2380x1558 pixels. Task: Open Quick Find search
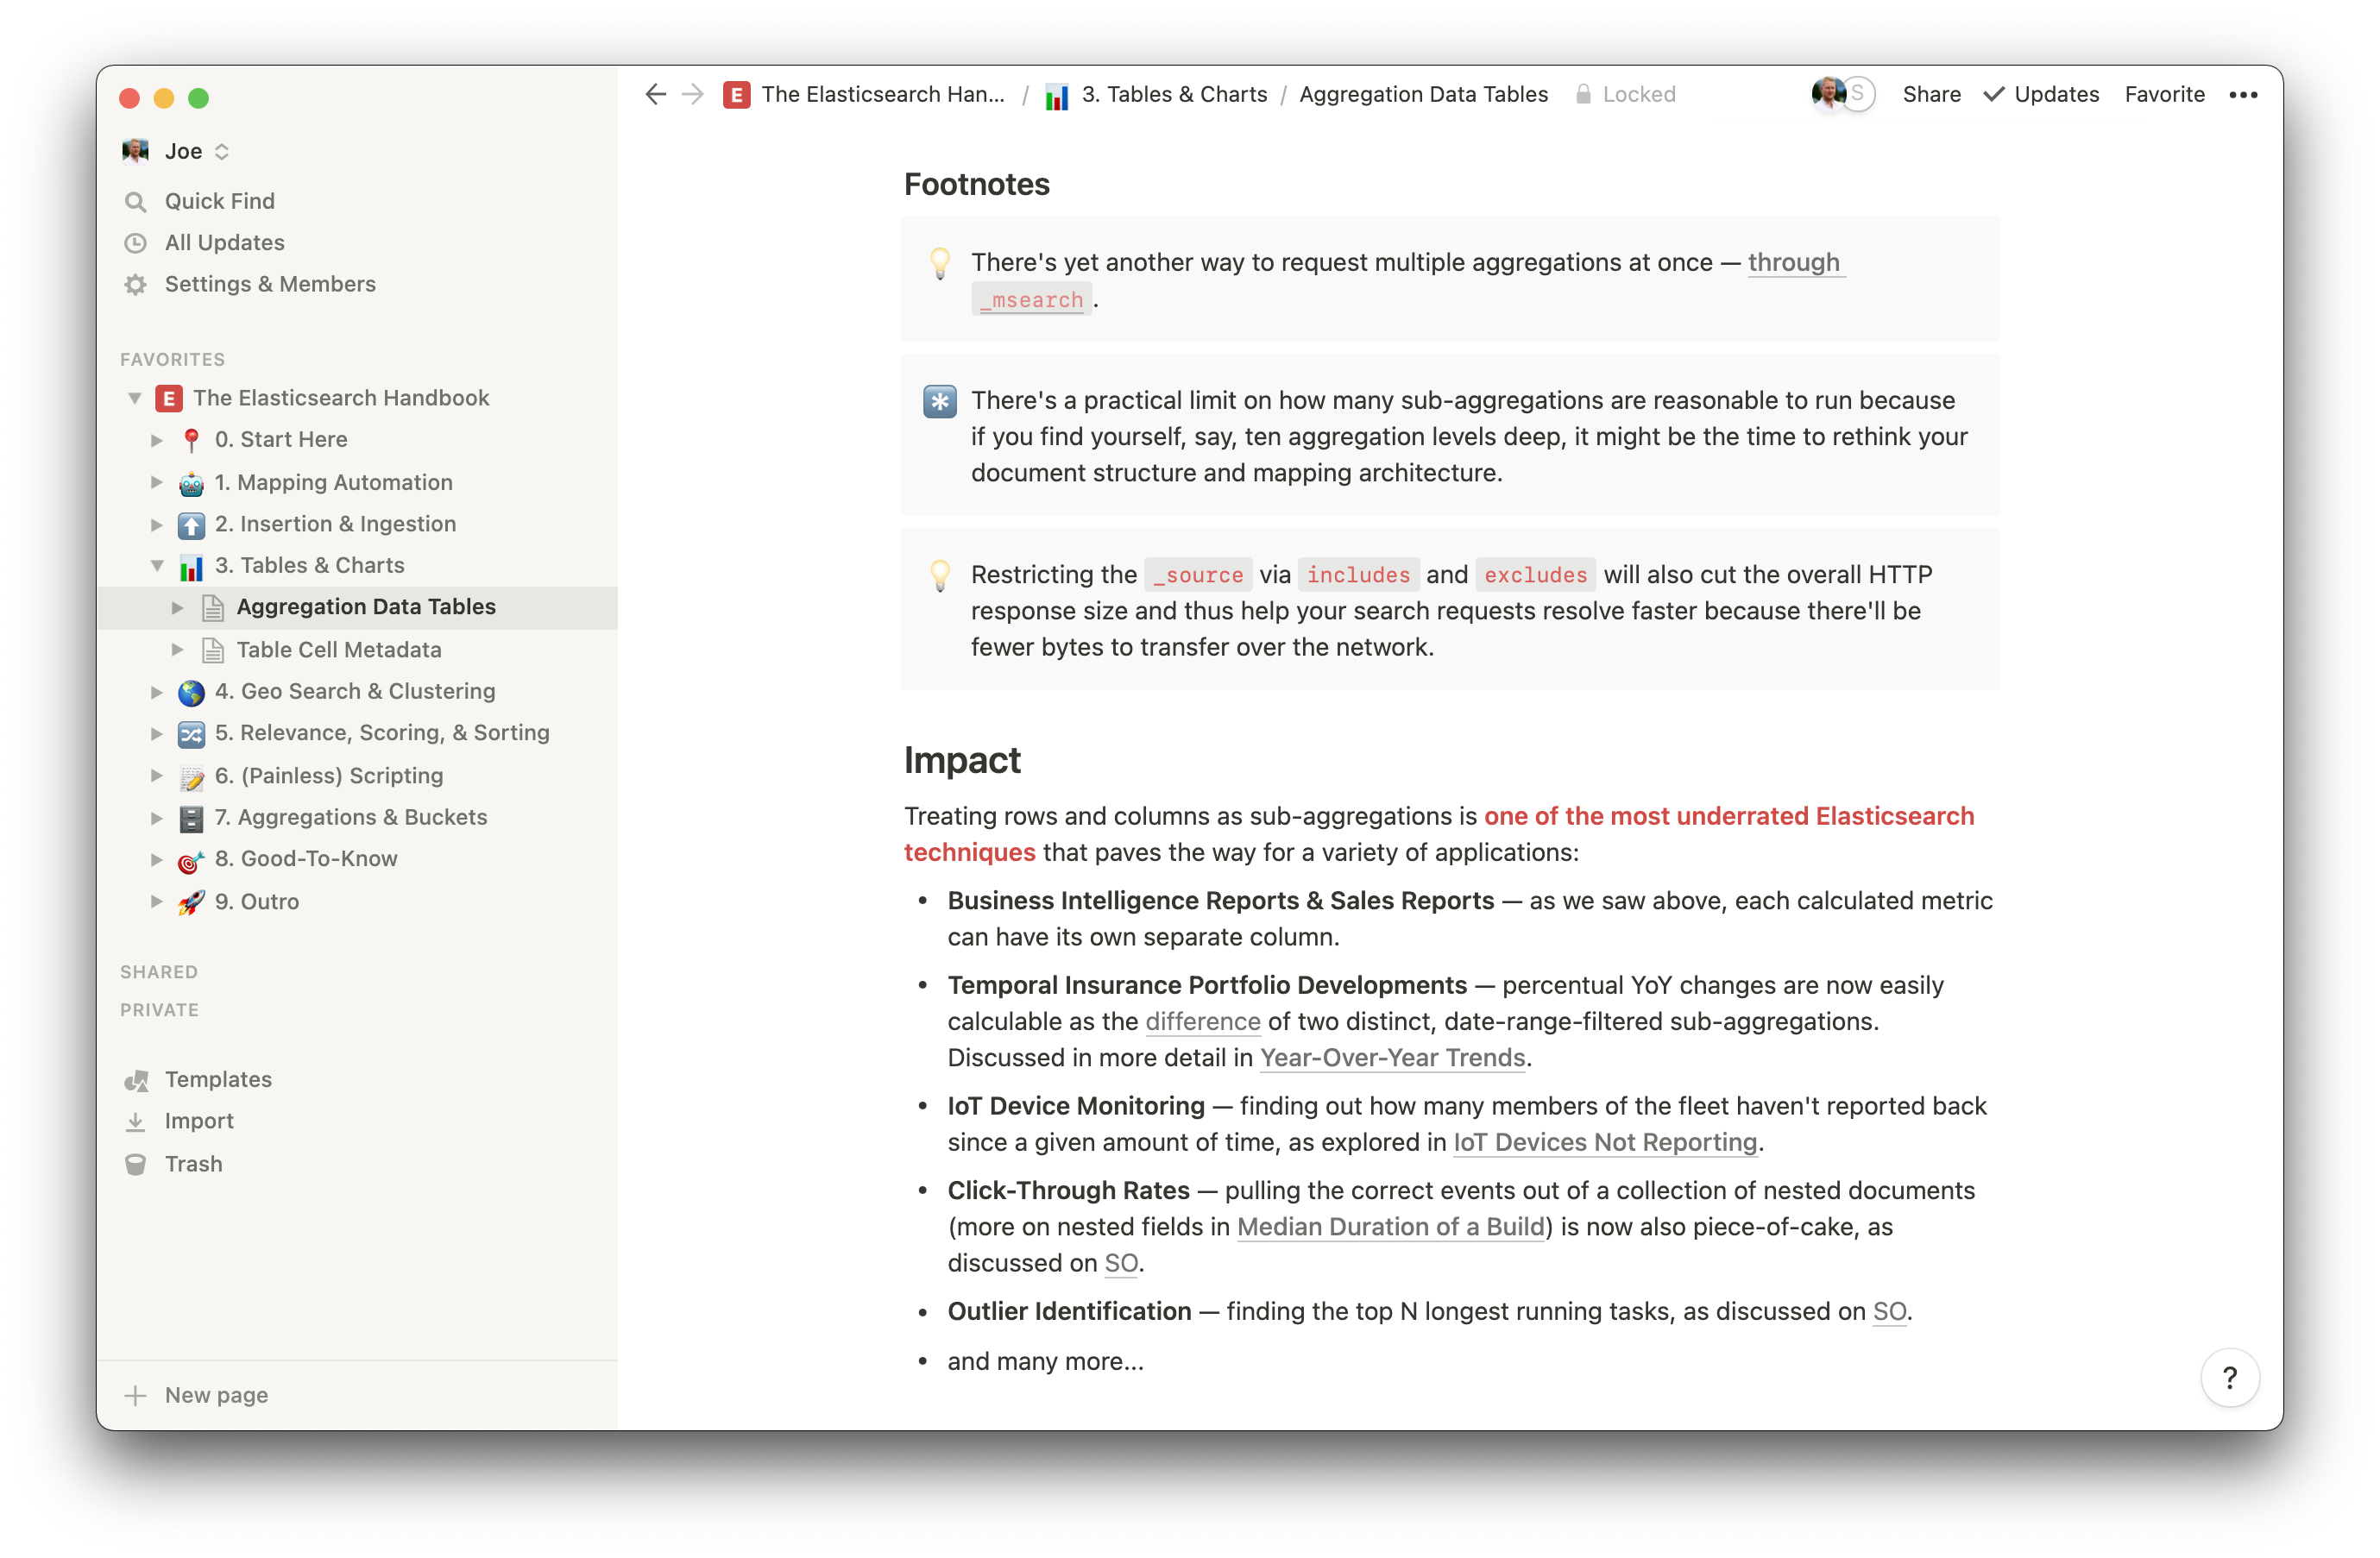[x=219, y=200]
